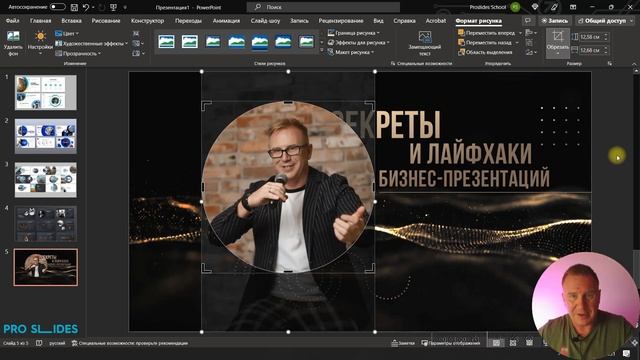This screenshot has width=640, height=360.
Task: Select the Переходы tab
Action: 188,20
